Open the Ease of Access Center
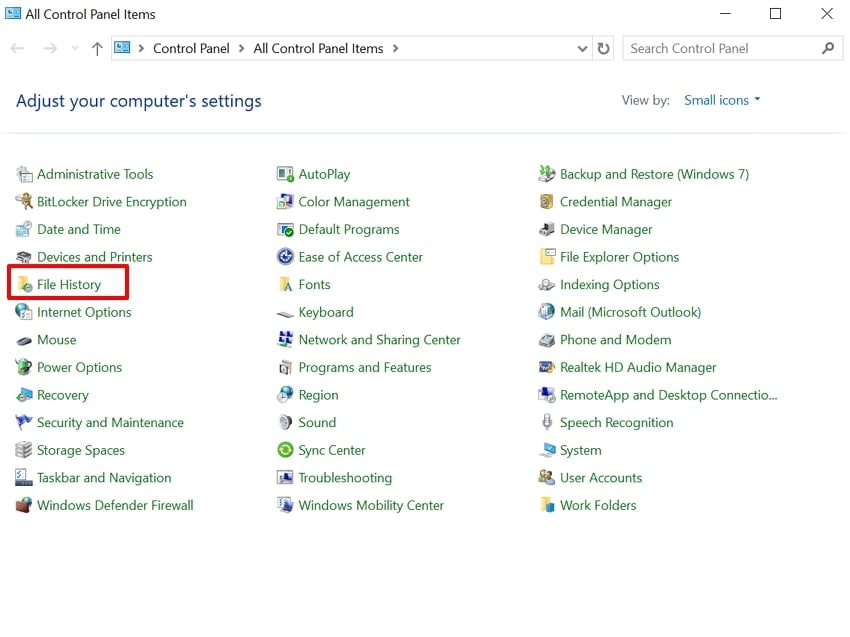Viewport: 850px width, 637px height. (358, 256)
